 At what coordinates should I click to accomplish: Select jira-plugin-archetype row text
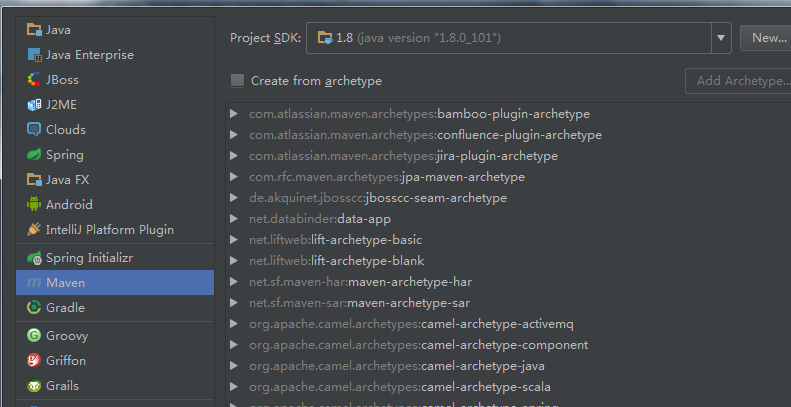point(404,156)
